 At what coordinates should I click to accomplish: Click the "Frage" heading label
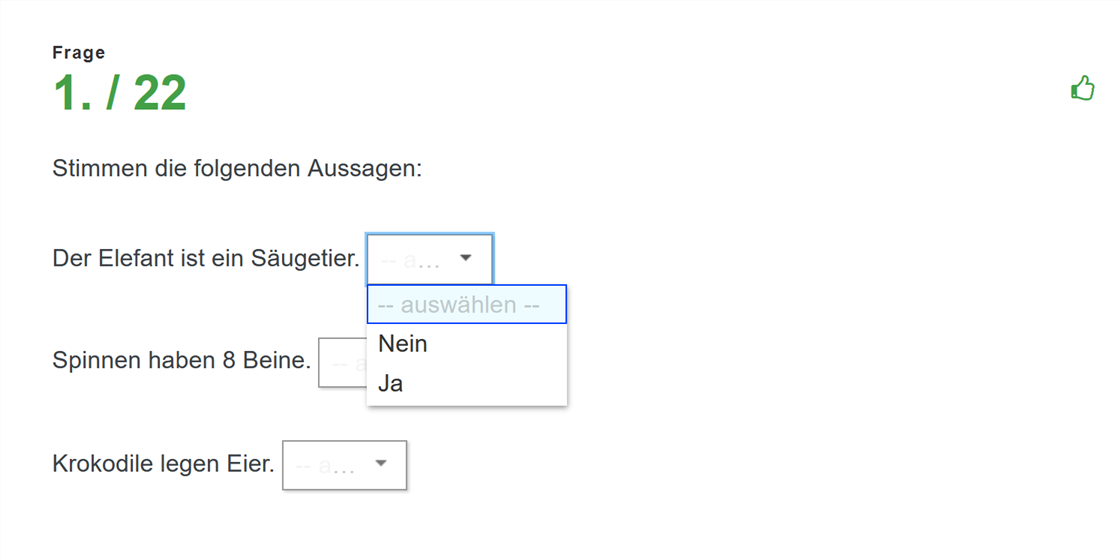click(78, 53)
